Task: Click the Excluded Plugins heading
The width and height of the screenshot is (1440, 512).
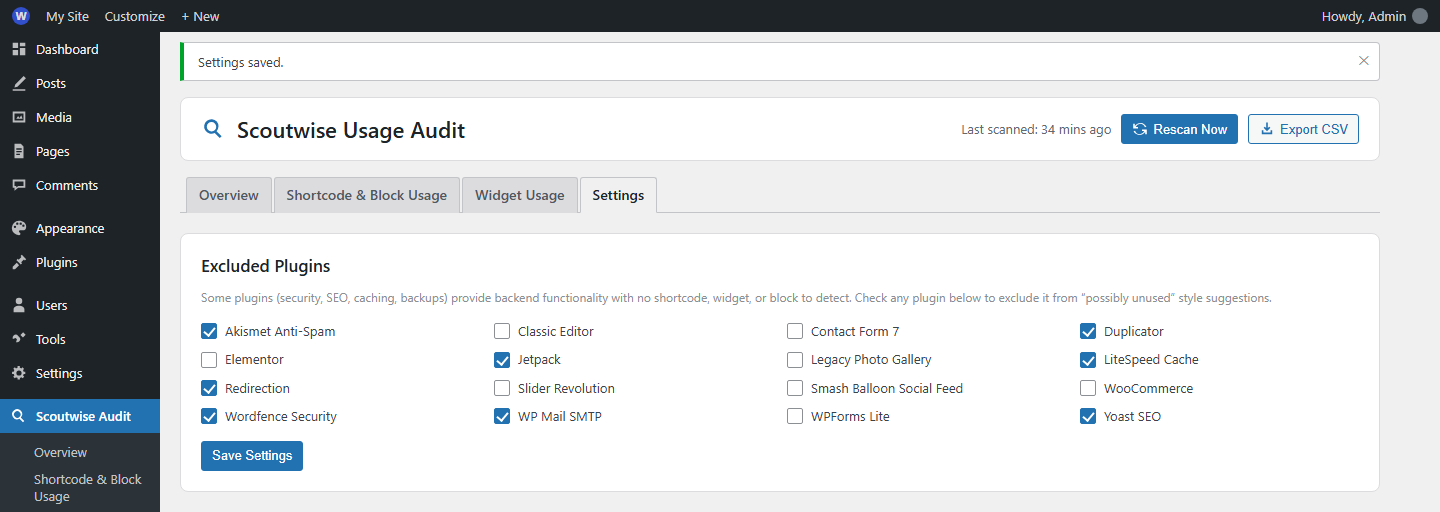Action: click(266, 266)
